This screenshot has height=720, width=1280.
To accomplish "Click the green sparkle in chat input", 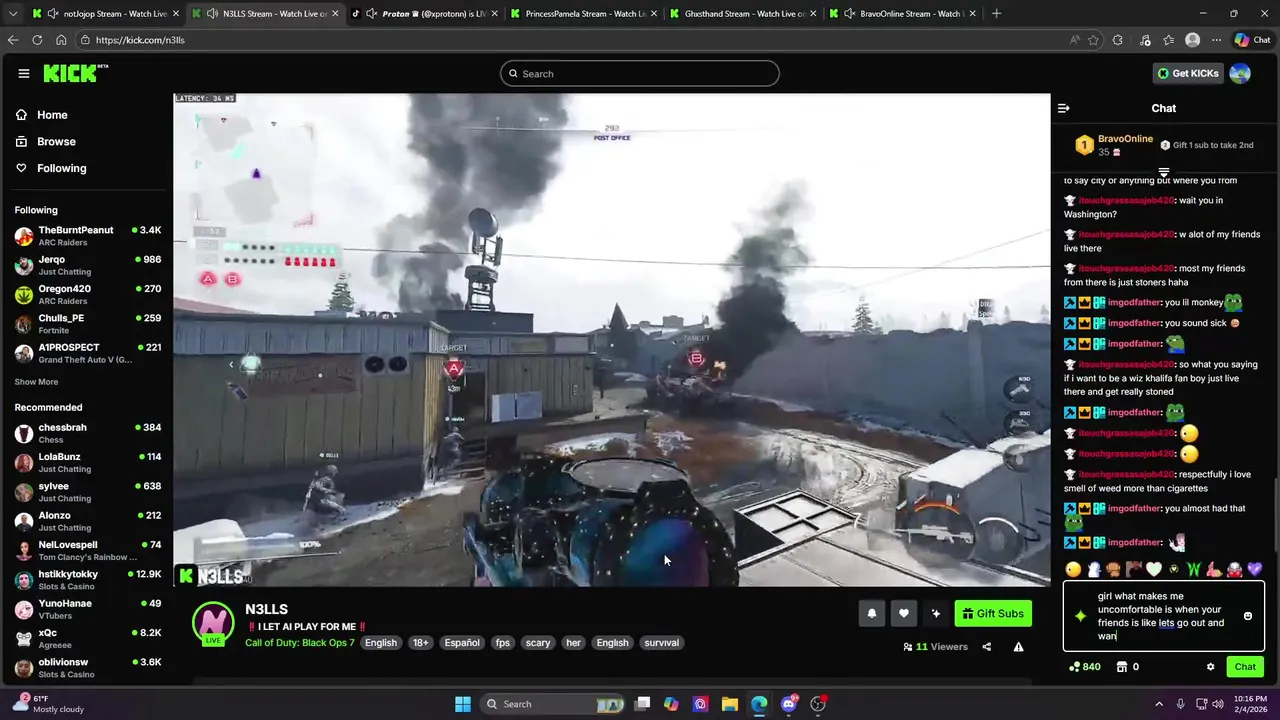I will pyautogui.click(x=1080, y=616).
